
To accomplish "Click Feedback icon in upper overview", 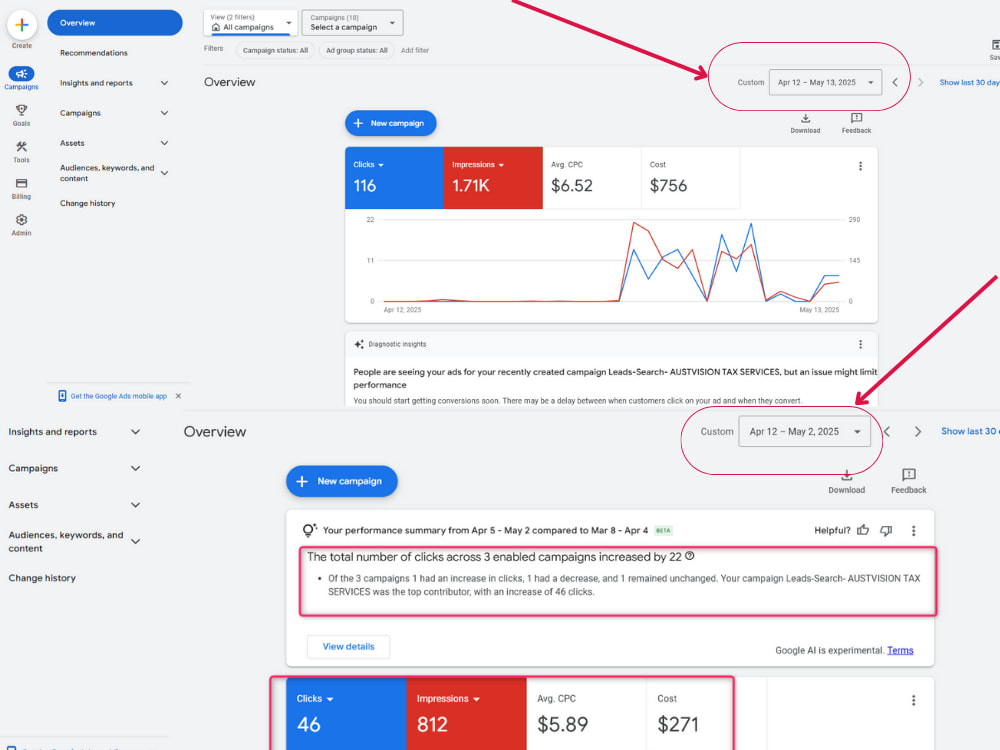I will (x=857, y=118).
